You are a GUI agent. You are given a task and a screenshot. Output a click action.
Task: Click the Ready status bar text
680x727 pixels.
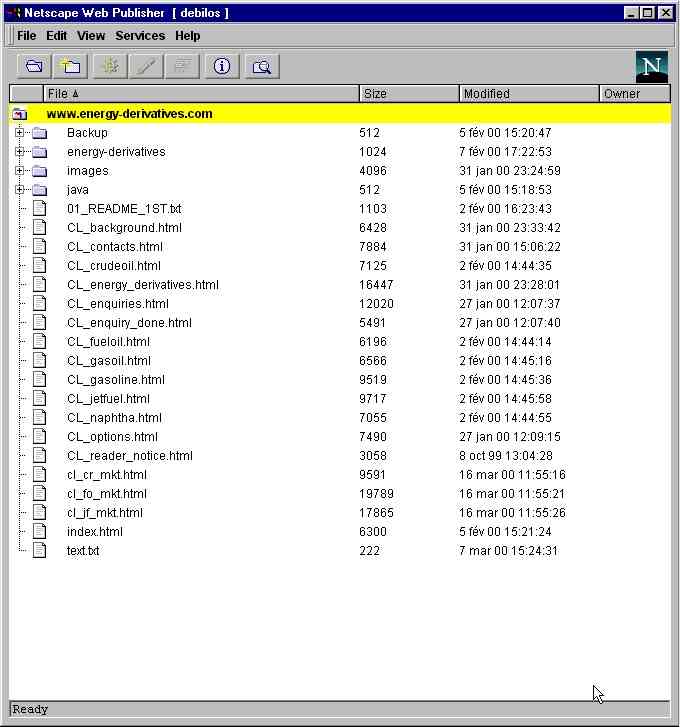tap(30, 709)
